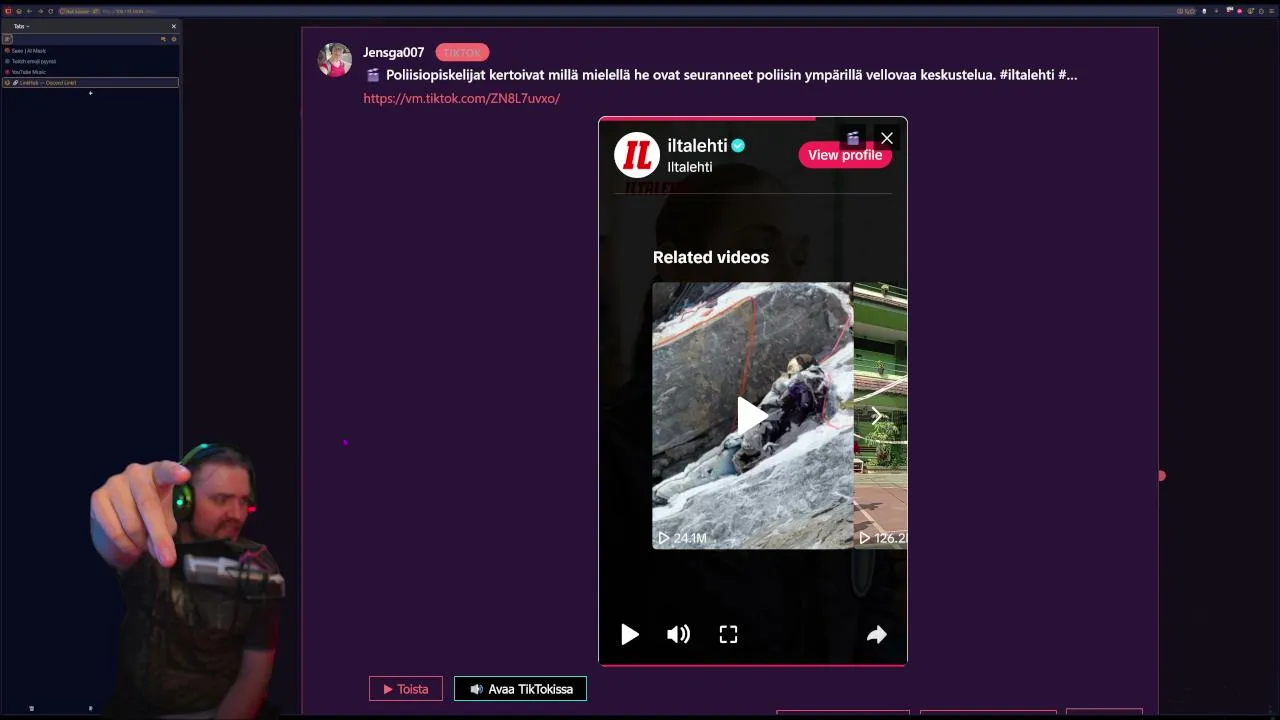Screen dimensions: 1280x720
Task: Click the pink browser extension icon
Action: [x=1241, y=11]
